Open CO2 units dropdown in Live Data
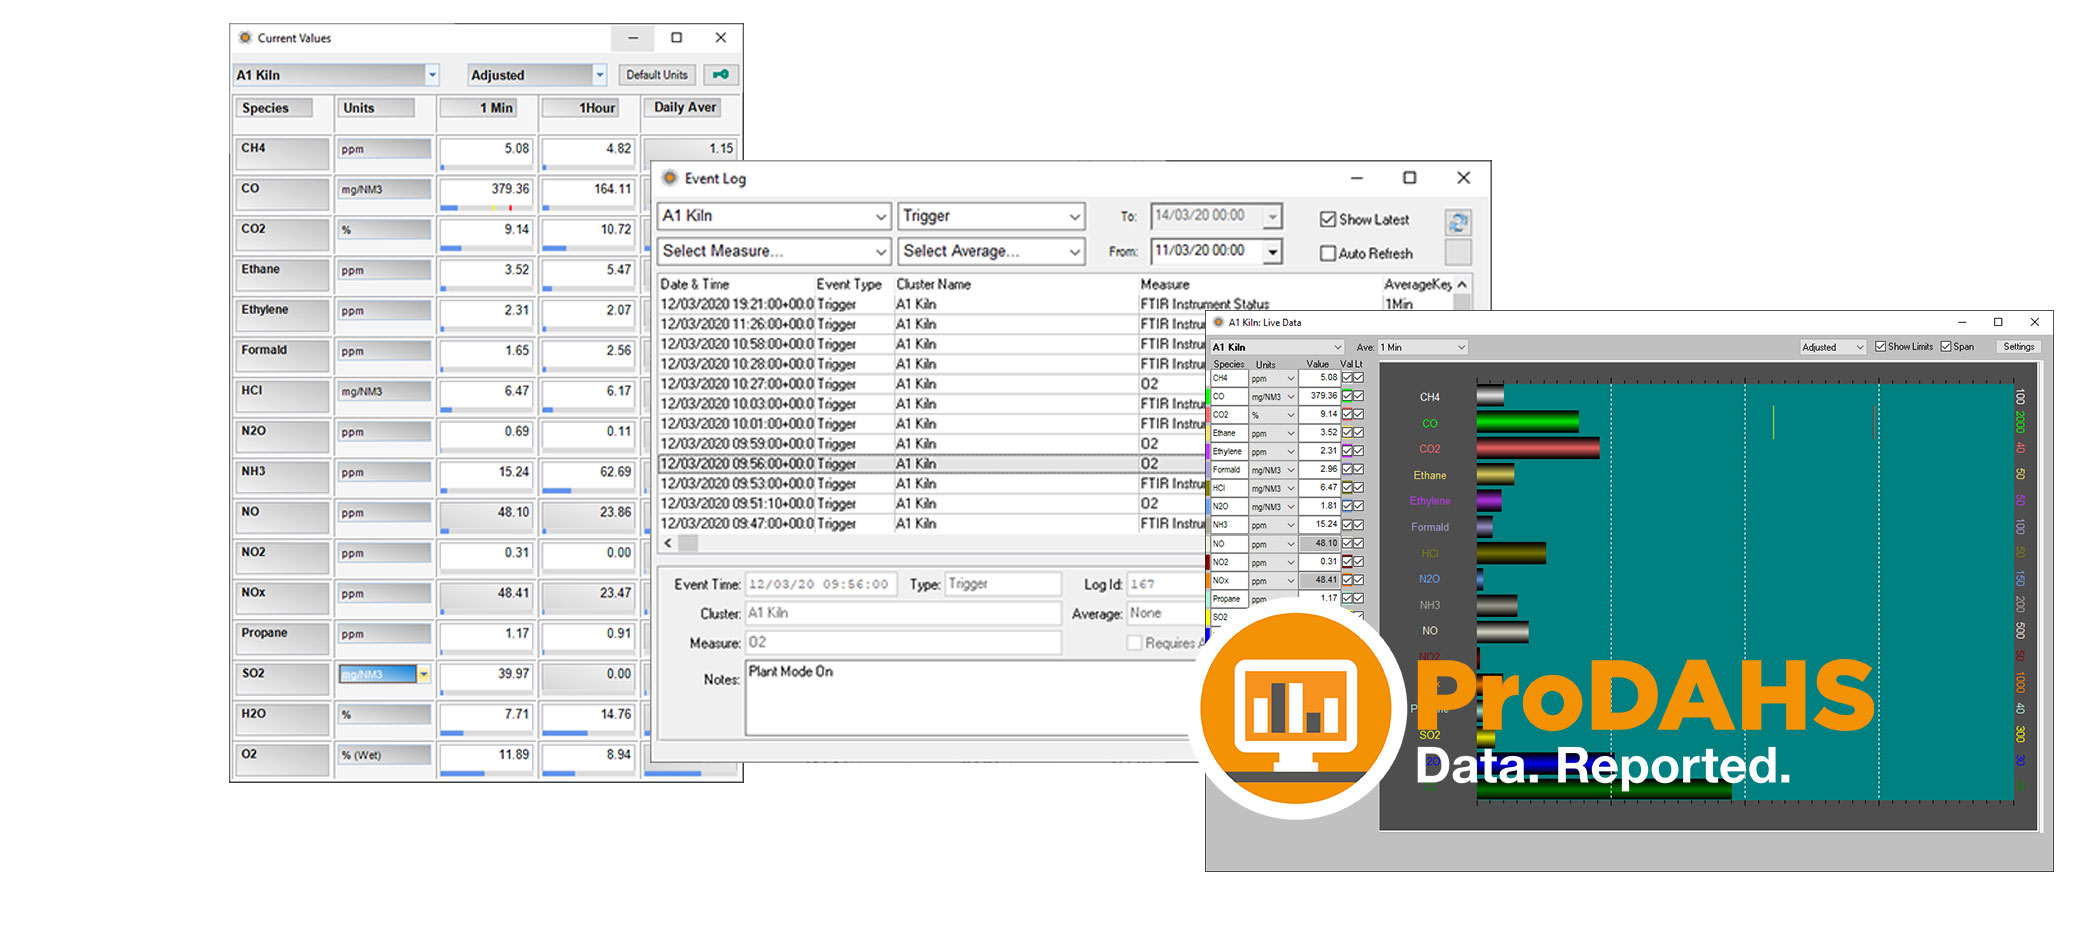 (x=1291, y=415)
